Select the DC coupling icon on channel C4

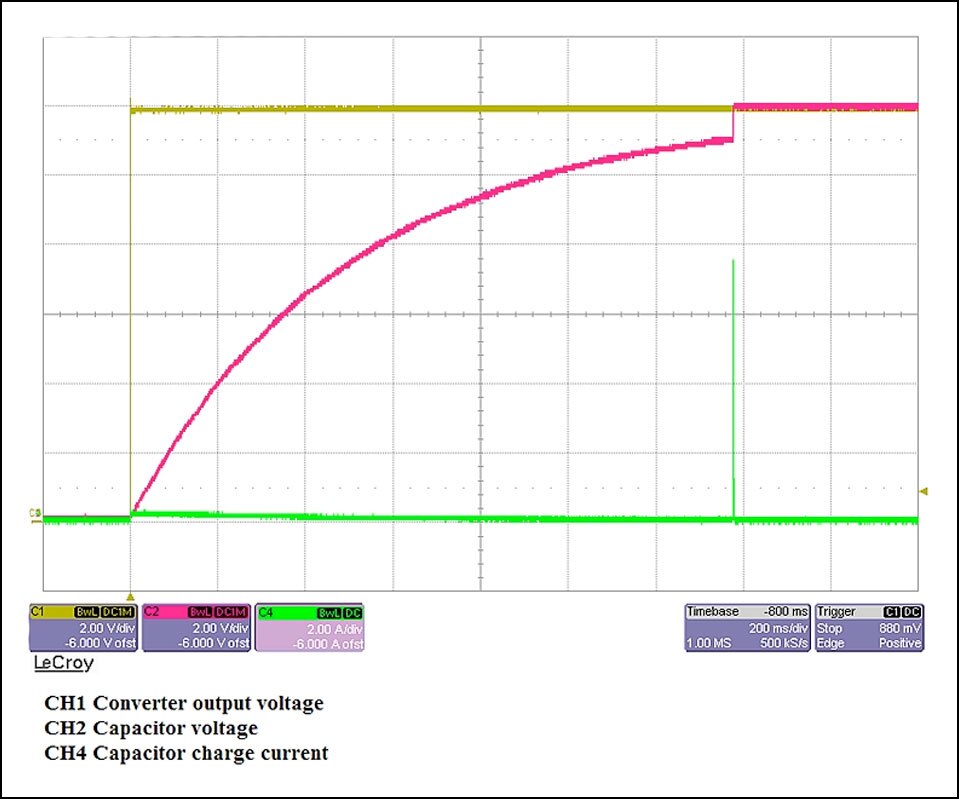[354, 612]
